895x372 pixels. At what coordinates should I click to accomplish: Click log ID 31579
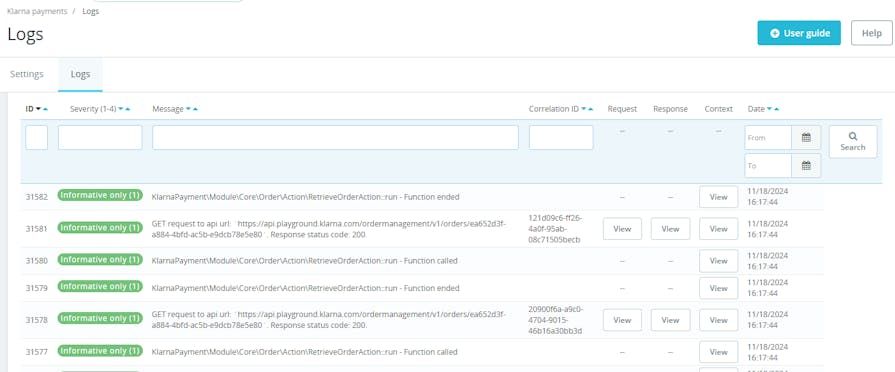tap(37, 288)
